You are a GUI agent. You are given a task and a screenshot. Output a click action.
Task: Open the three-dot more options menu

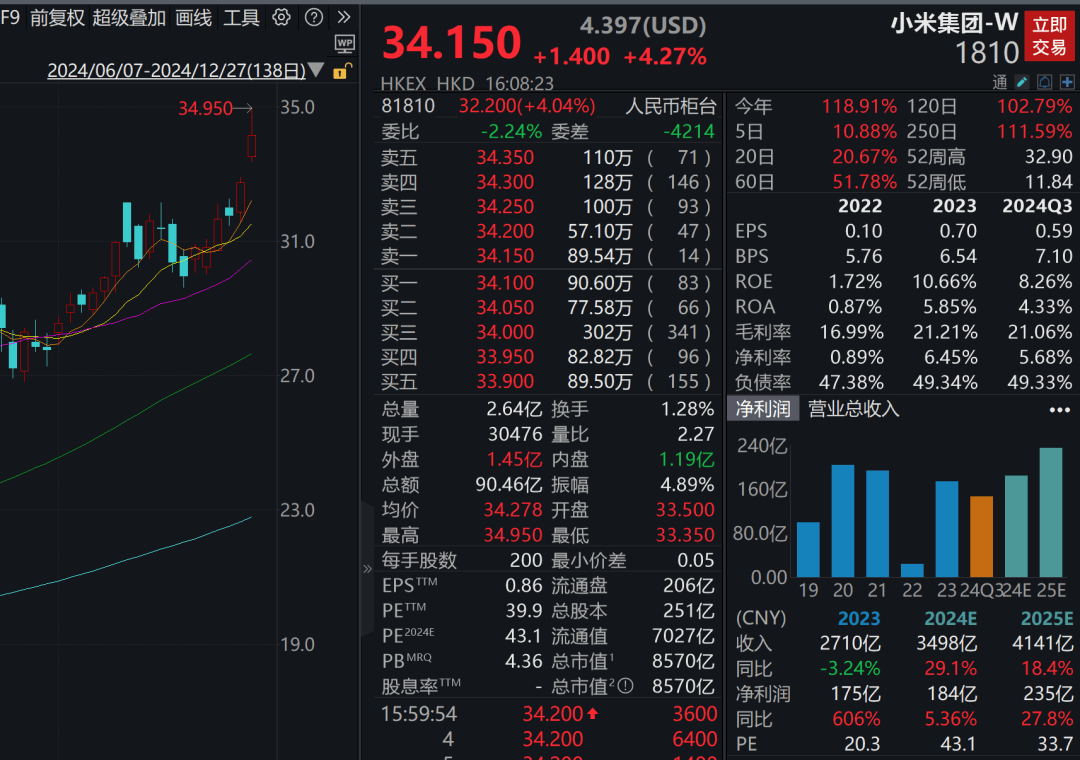[1059, 410]
